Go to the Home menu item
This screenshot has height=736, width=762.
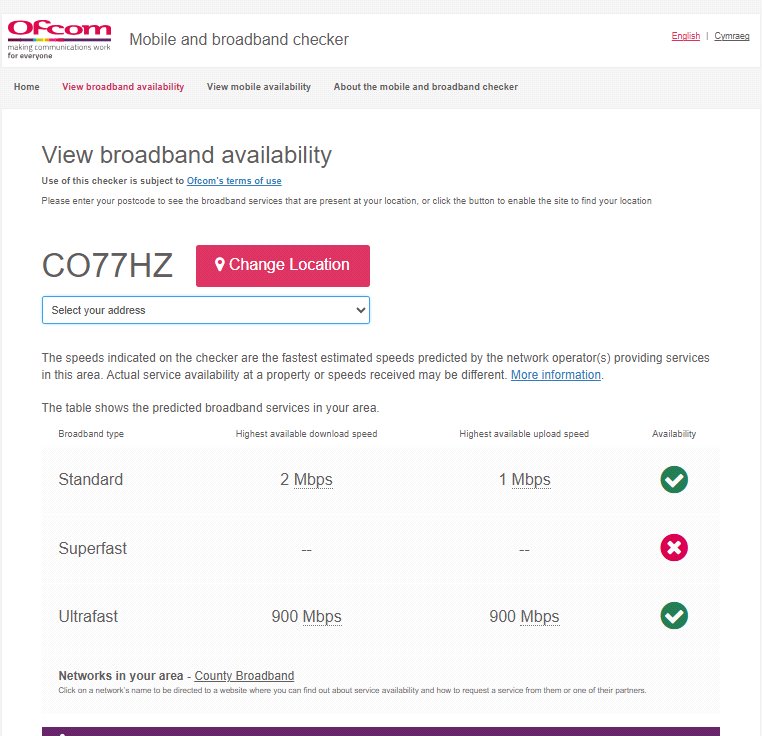coord(27,87)
